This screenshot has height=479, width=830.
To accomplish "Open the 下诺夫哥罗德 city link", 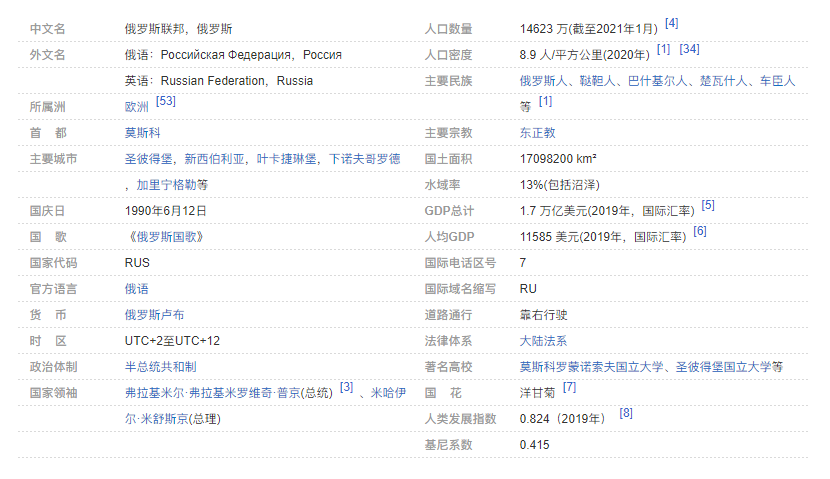I will (365, 159).
